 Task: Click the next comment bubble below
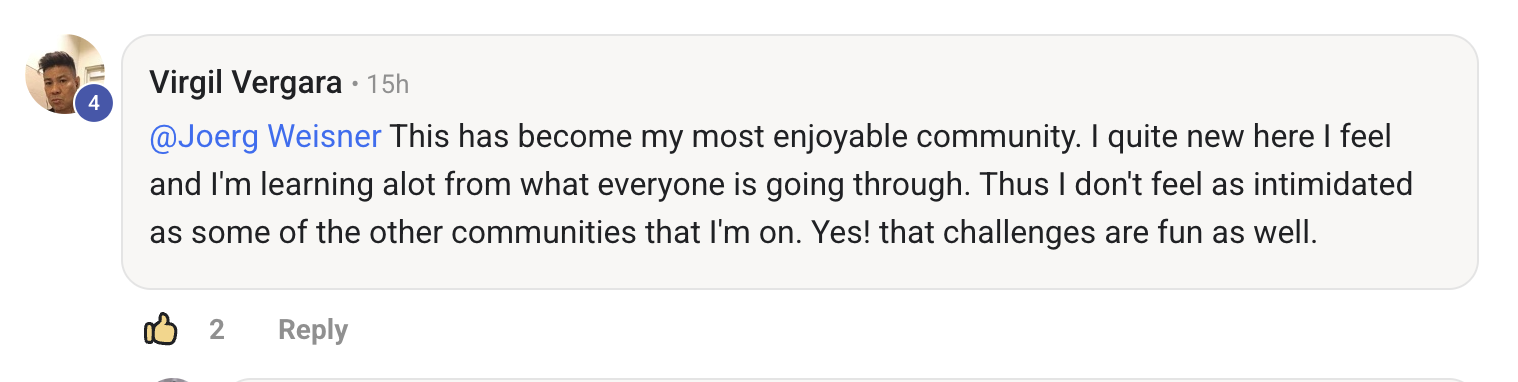[850, 380]
